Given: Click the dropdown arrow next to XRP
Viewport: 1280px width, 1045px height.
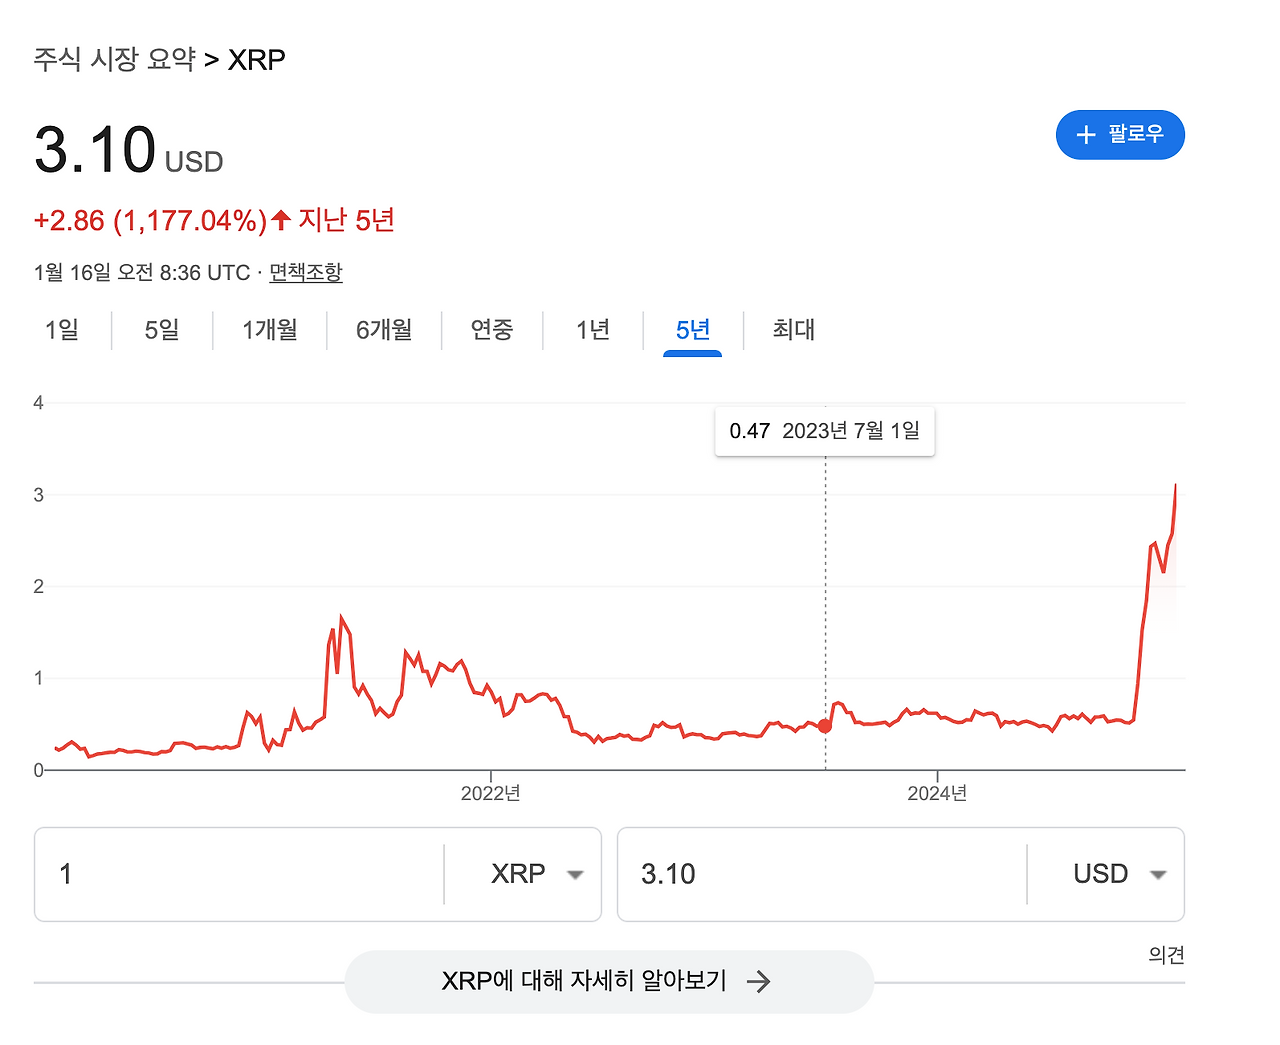Looking at the screenshot, I should pyautogui.click(x=575, y=874).
